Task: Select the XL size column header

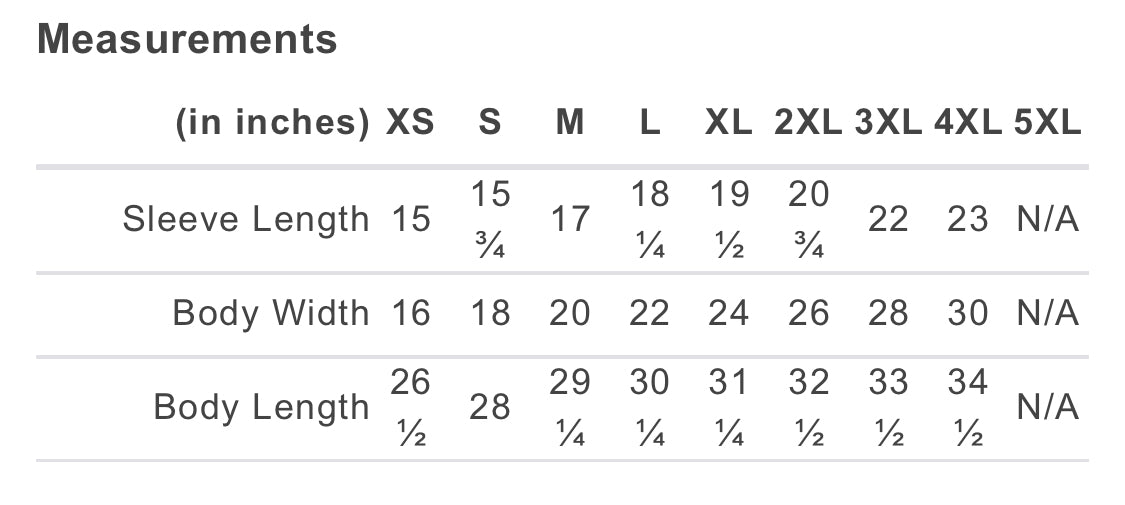Action: tap(728, 123)
